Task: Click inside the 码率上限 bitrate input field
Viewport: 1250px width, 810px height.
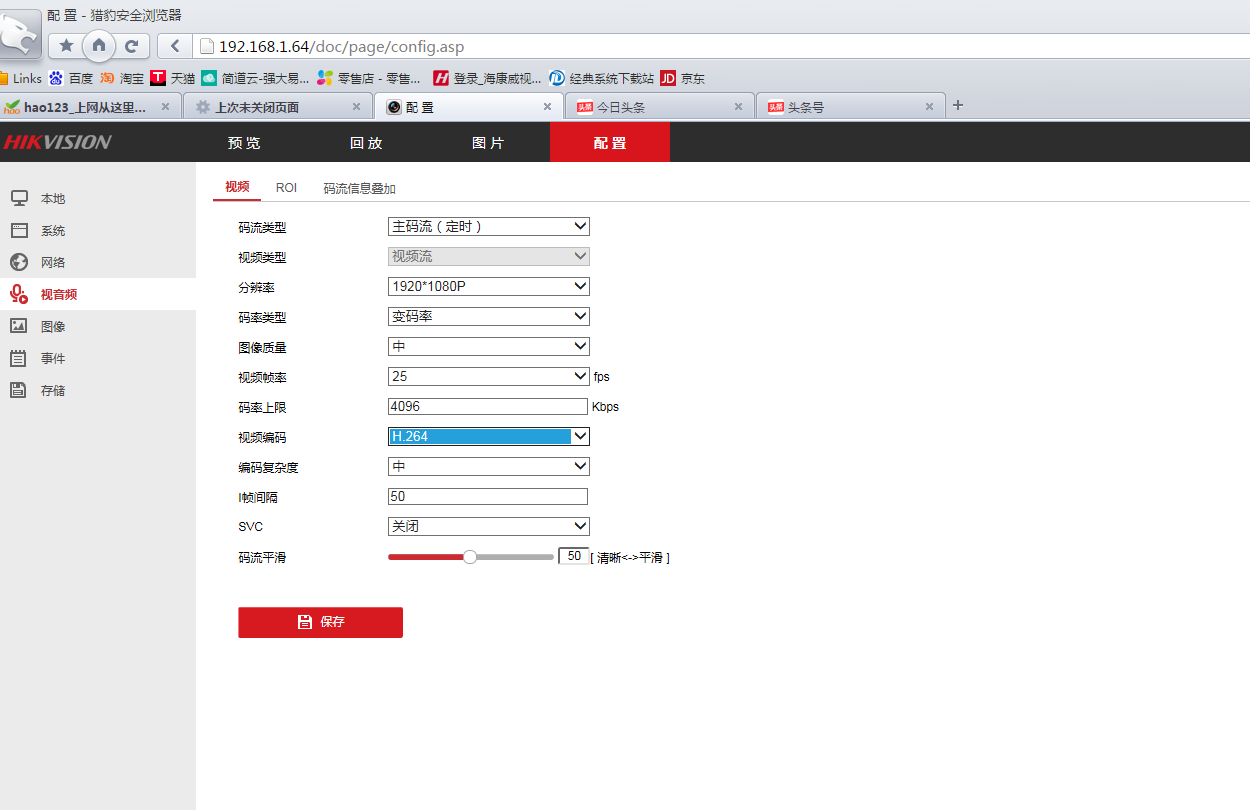Action: [x=487, y=406]
